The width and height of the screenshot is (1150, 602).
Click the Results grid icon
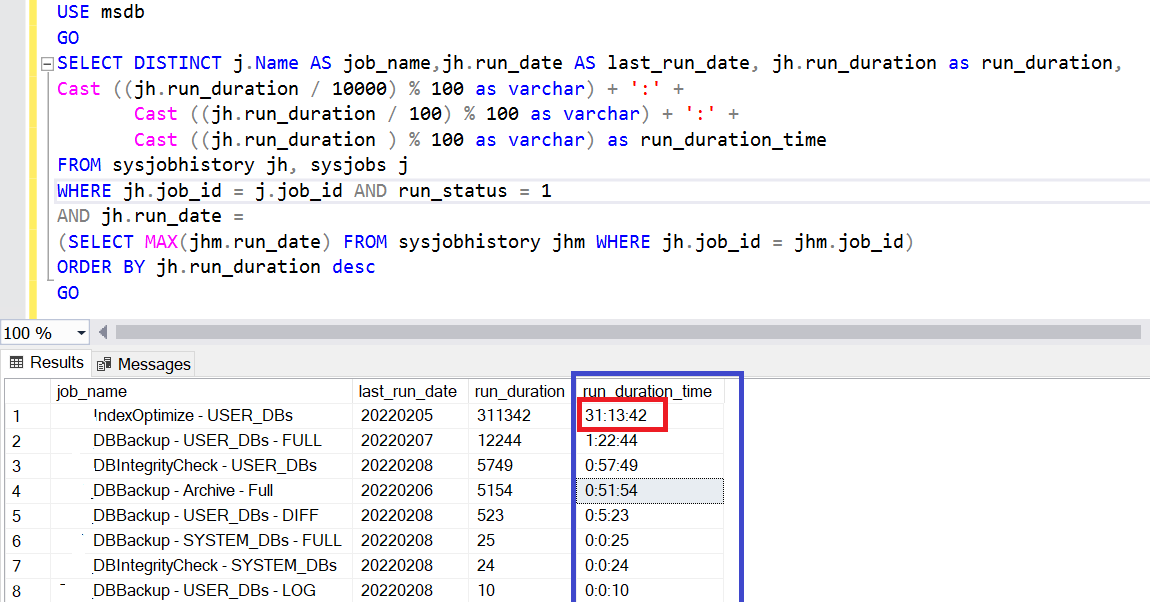[x=16, y=362]
